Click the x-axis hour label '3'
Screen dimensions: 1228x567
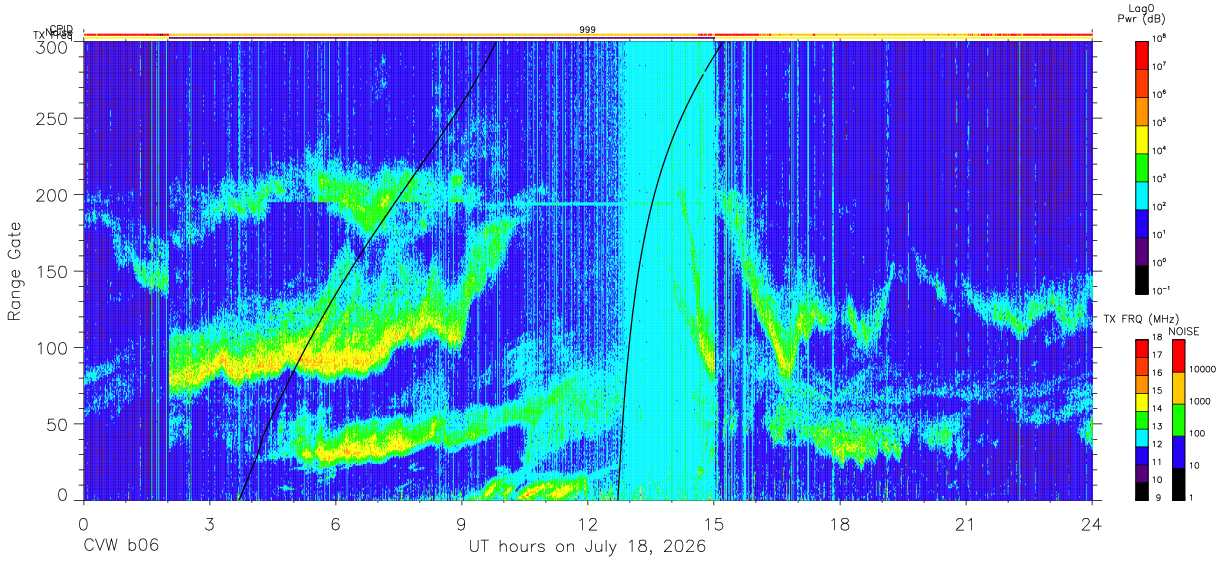point(209,523)
